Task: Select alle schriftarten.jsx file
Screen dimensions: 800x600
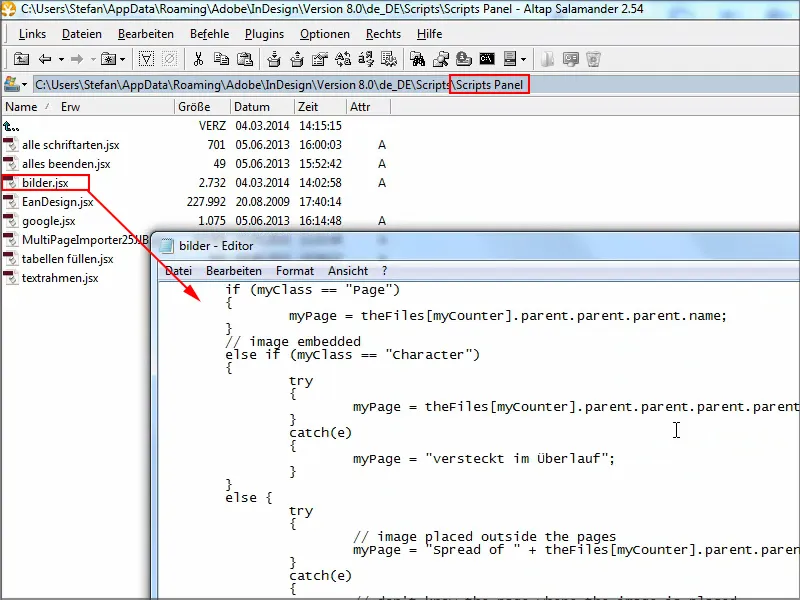Action: pyautogui.click(x=70, y=145)
